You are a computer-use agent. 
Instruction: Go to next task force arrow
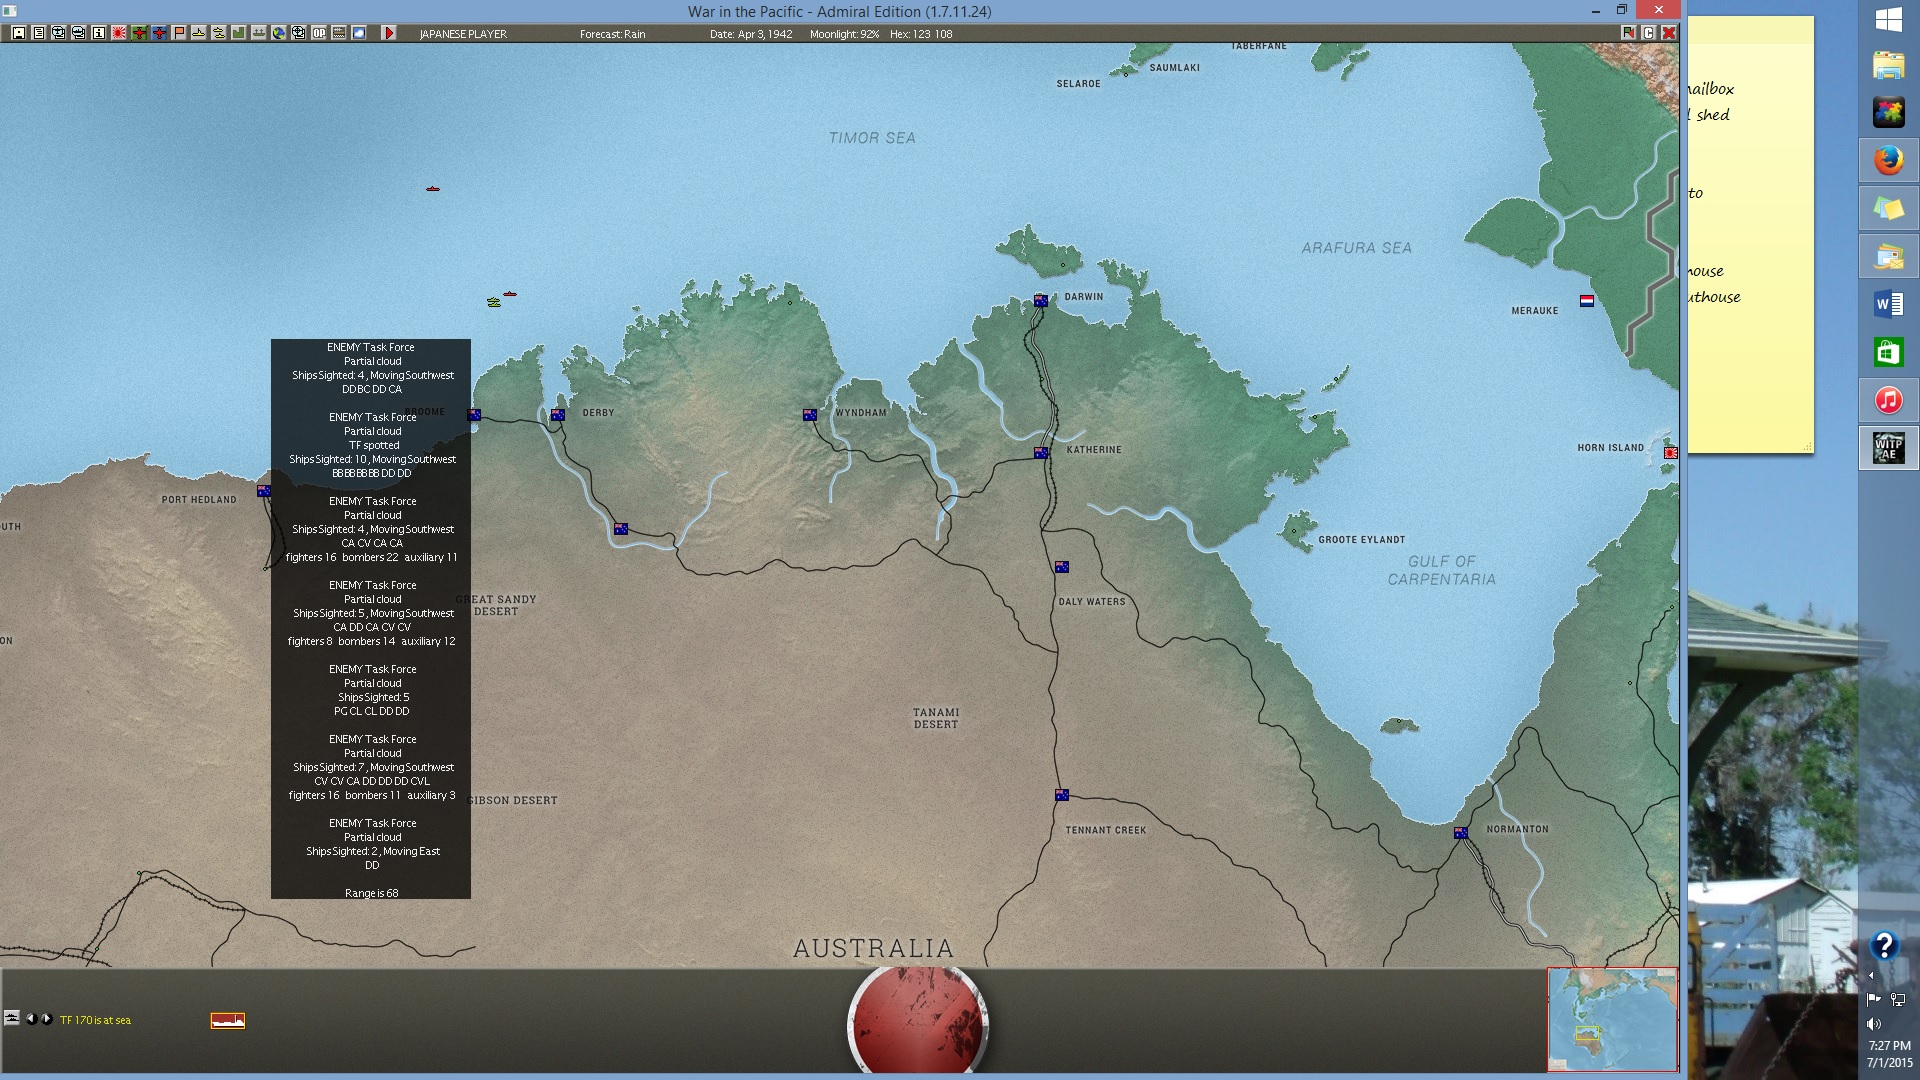tap(46, 1018)
